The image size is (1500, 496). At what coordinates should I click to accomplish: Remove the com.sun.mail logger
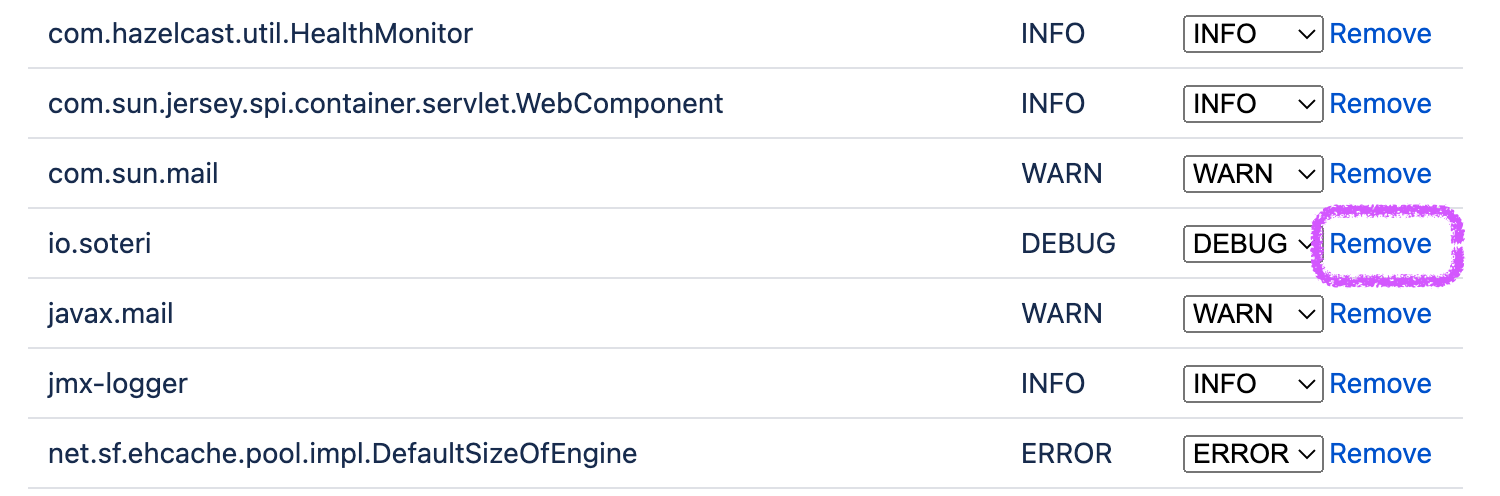point(1380,174)
